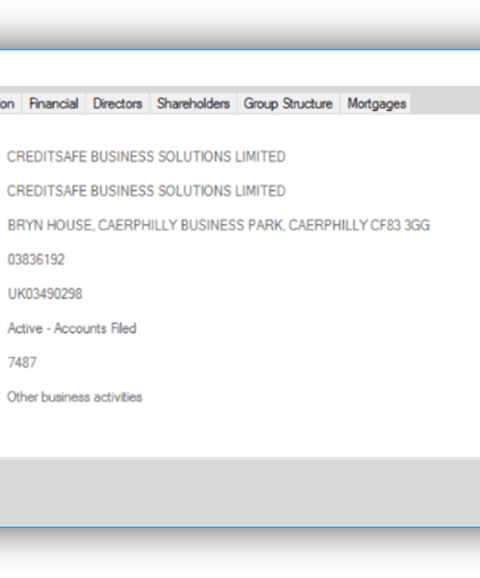The width and height of the screenshot is (480, 578).
Task: Click the white header strip above the tabs
Action: (240, 68)
